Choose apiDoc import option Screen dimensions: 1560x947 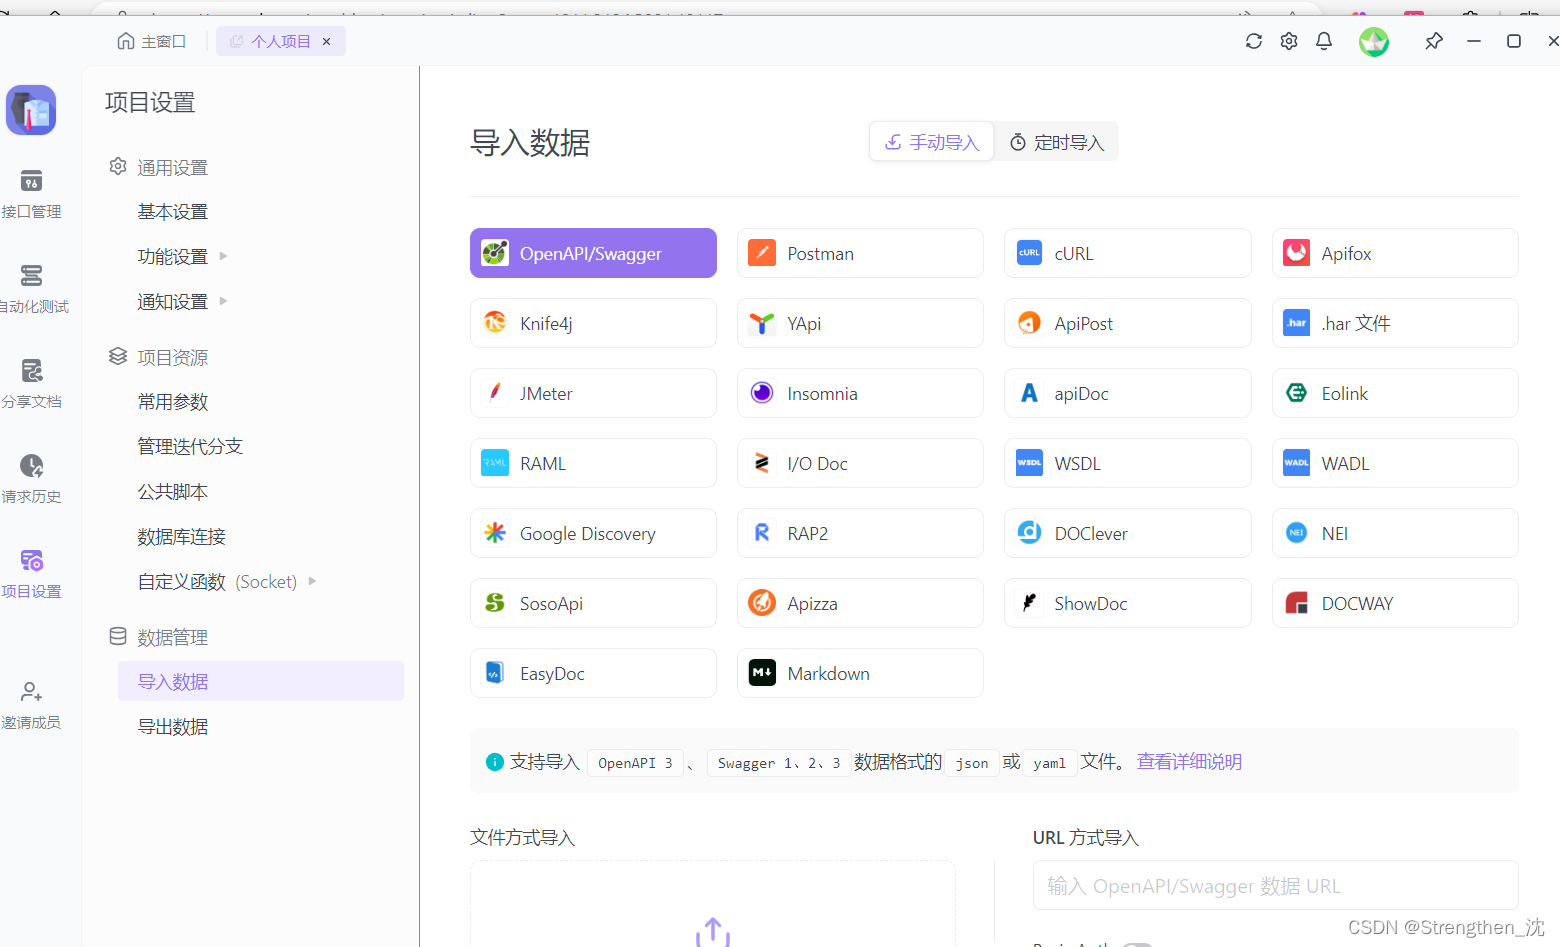pyautogui.click(x=1127, y=393)
